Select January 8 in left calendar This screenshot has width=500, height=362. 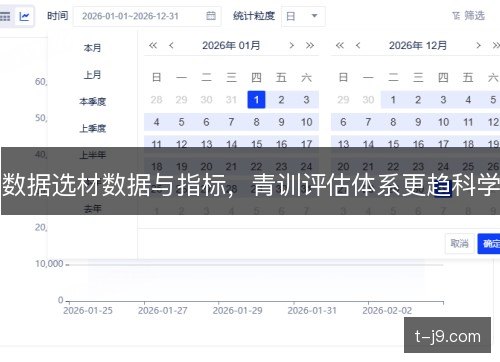pyautogui.click(x=256, y=122)
